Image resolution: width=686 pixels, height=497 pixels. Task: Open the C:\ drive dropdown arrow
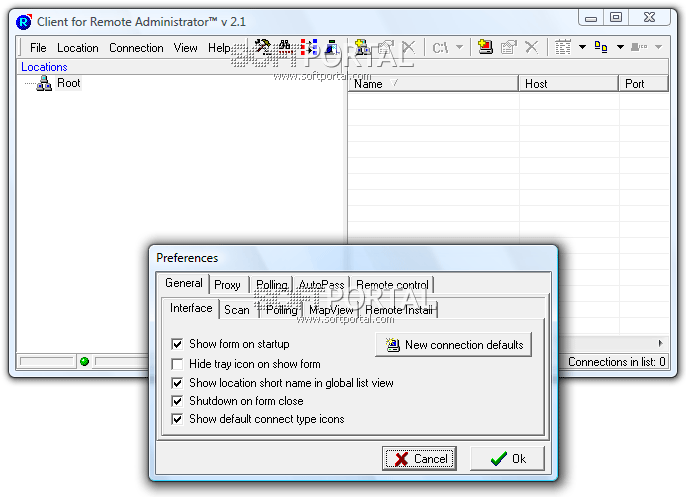459,47
